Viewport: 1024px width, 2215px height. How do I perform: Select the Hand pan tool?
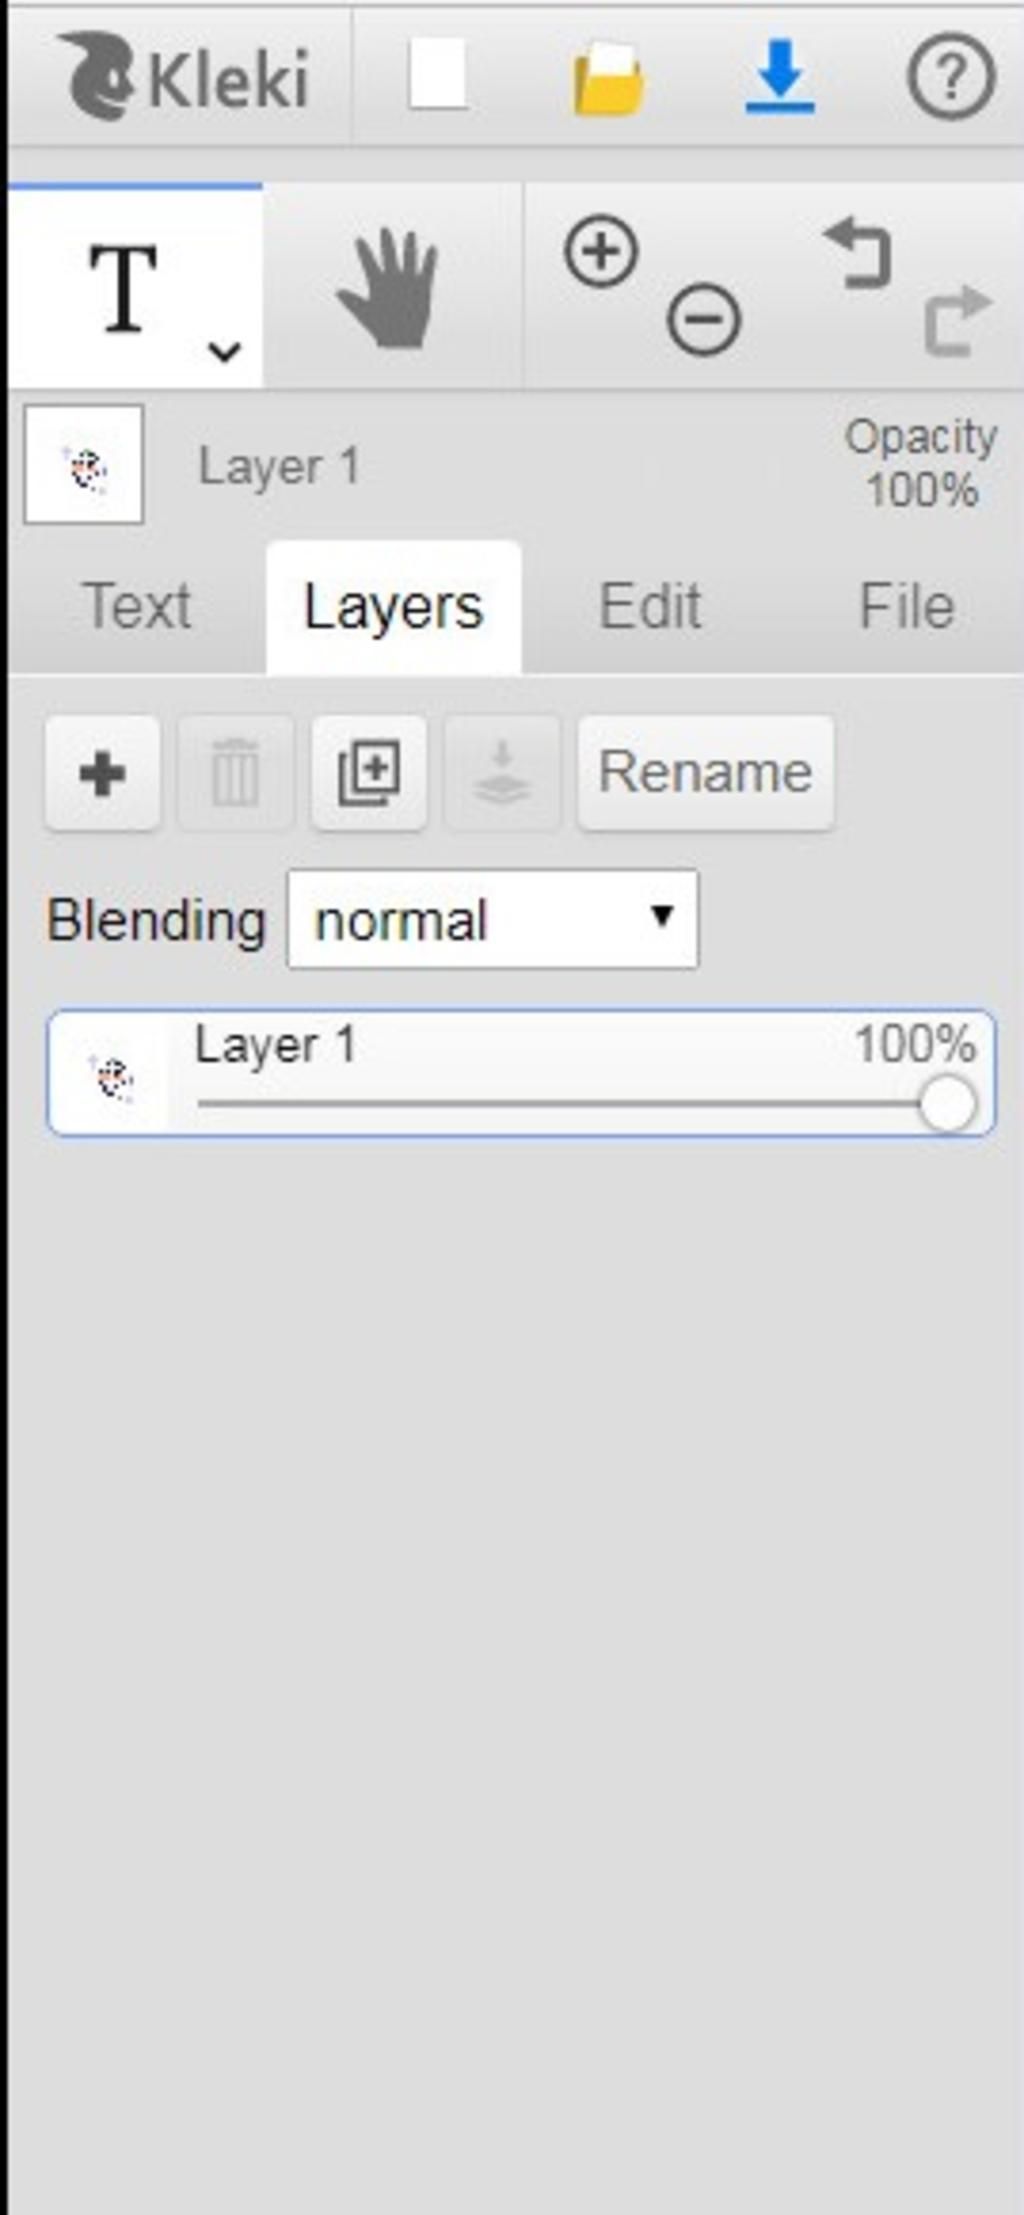(x=390, y=288)
